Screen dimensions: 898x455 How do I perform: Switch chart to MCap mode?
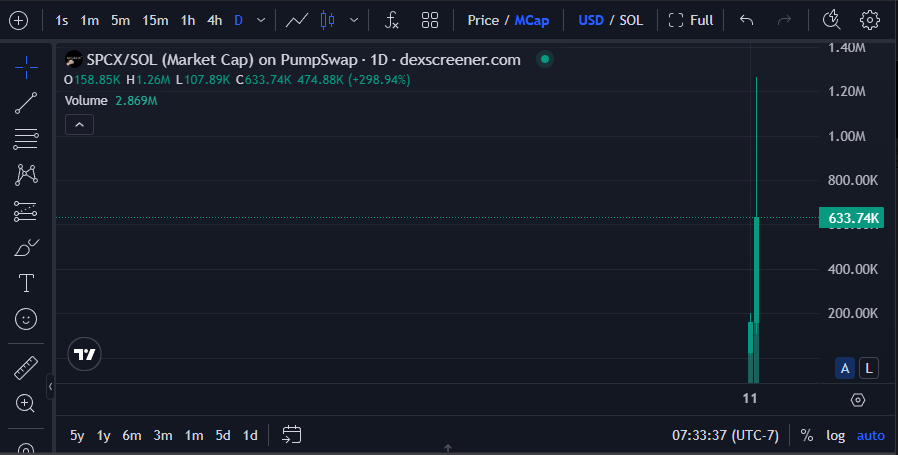click(531, 21)
